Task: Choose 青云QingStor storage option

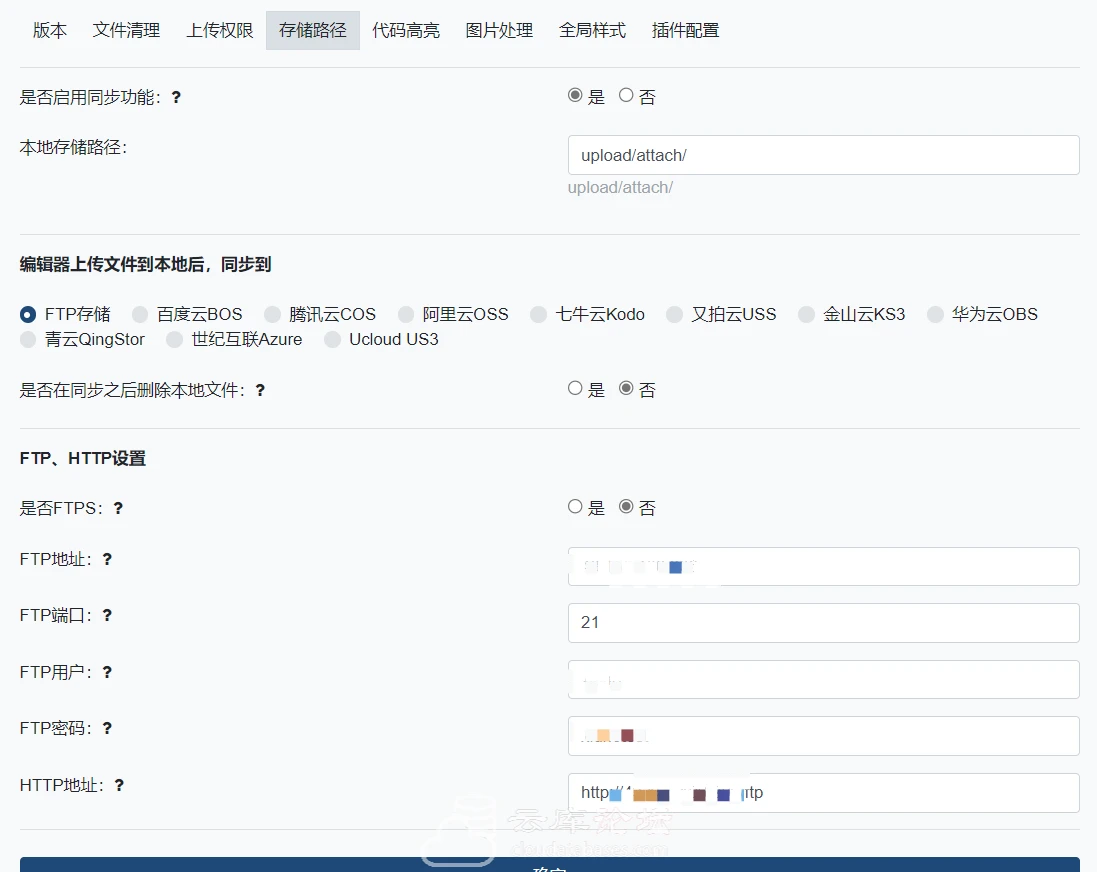Action: click(28, 340)
